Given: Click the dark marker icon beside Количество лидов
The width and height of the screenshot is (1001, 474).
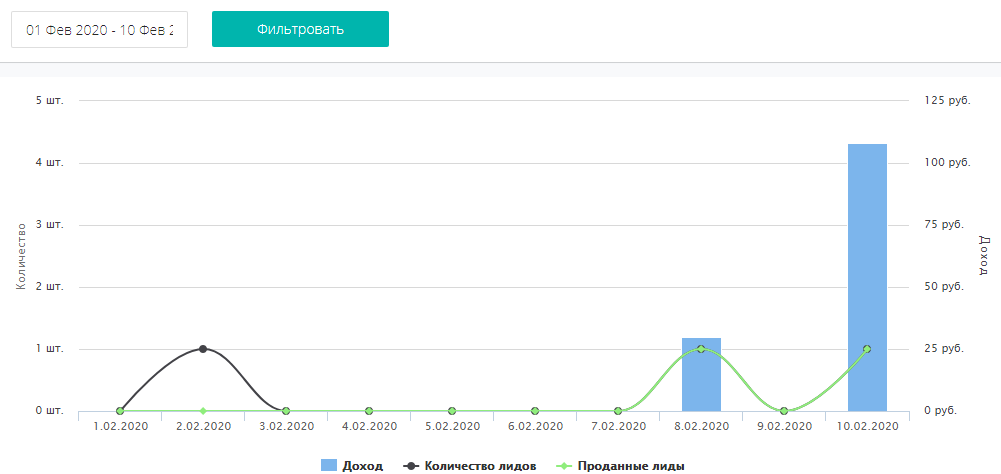Looking at the screenshot, I should click(x=409, y=466).
